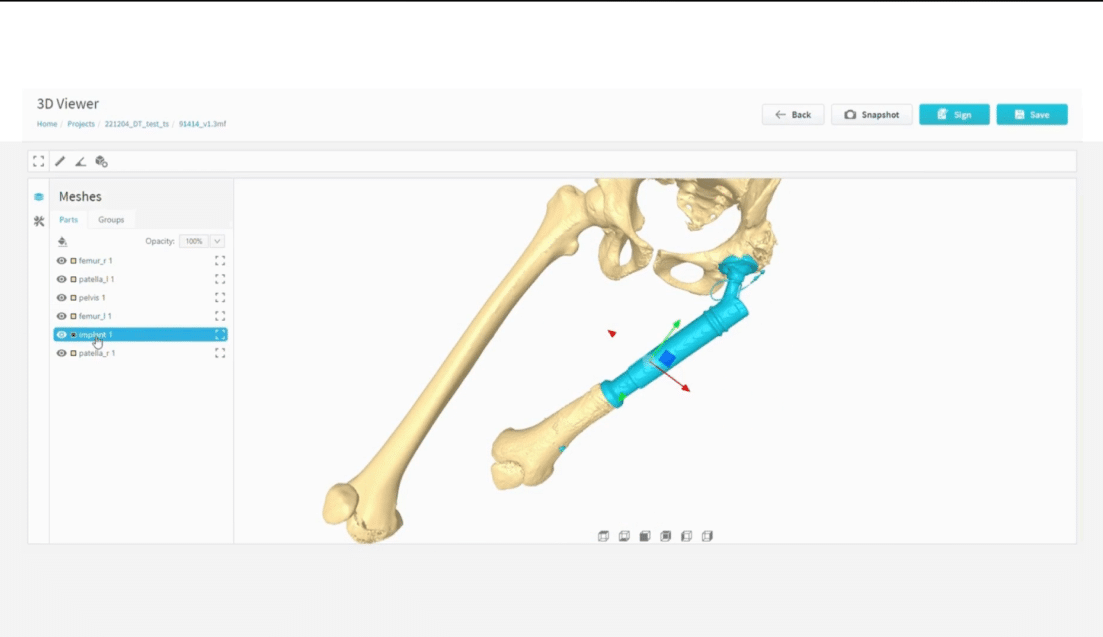The height and width of the screenshot is (637, 1103).
Task: Open the tools wrench sidebar icon
Action: coord(39,221)
